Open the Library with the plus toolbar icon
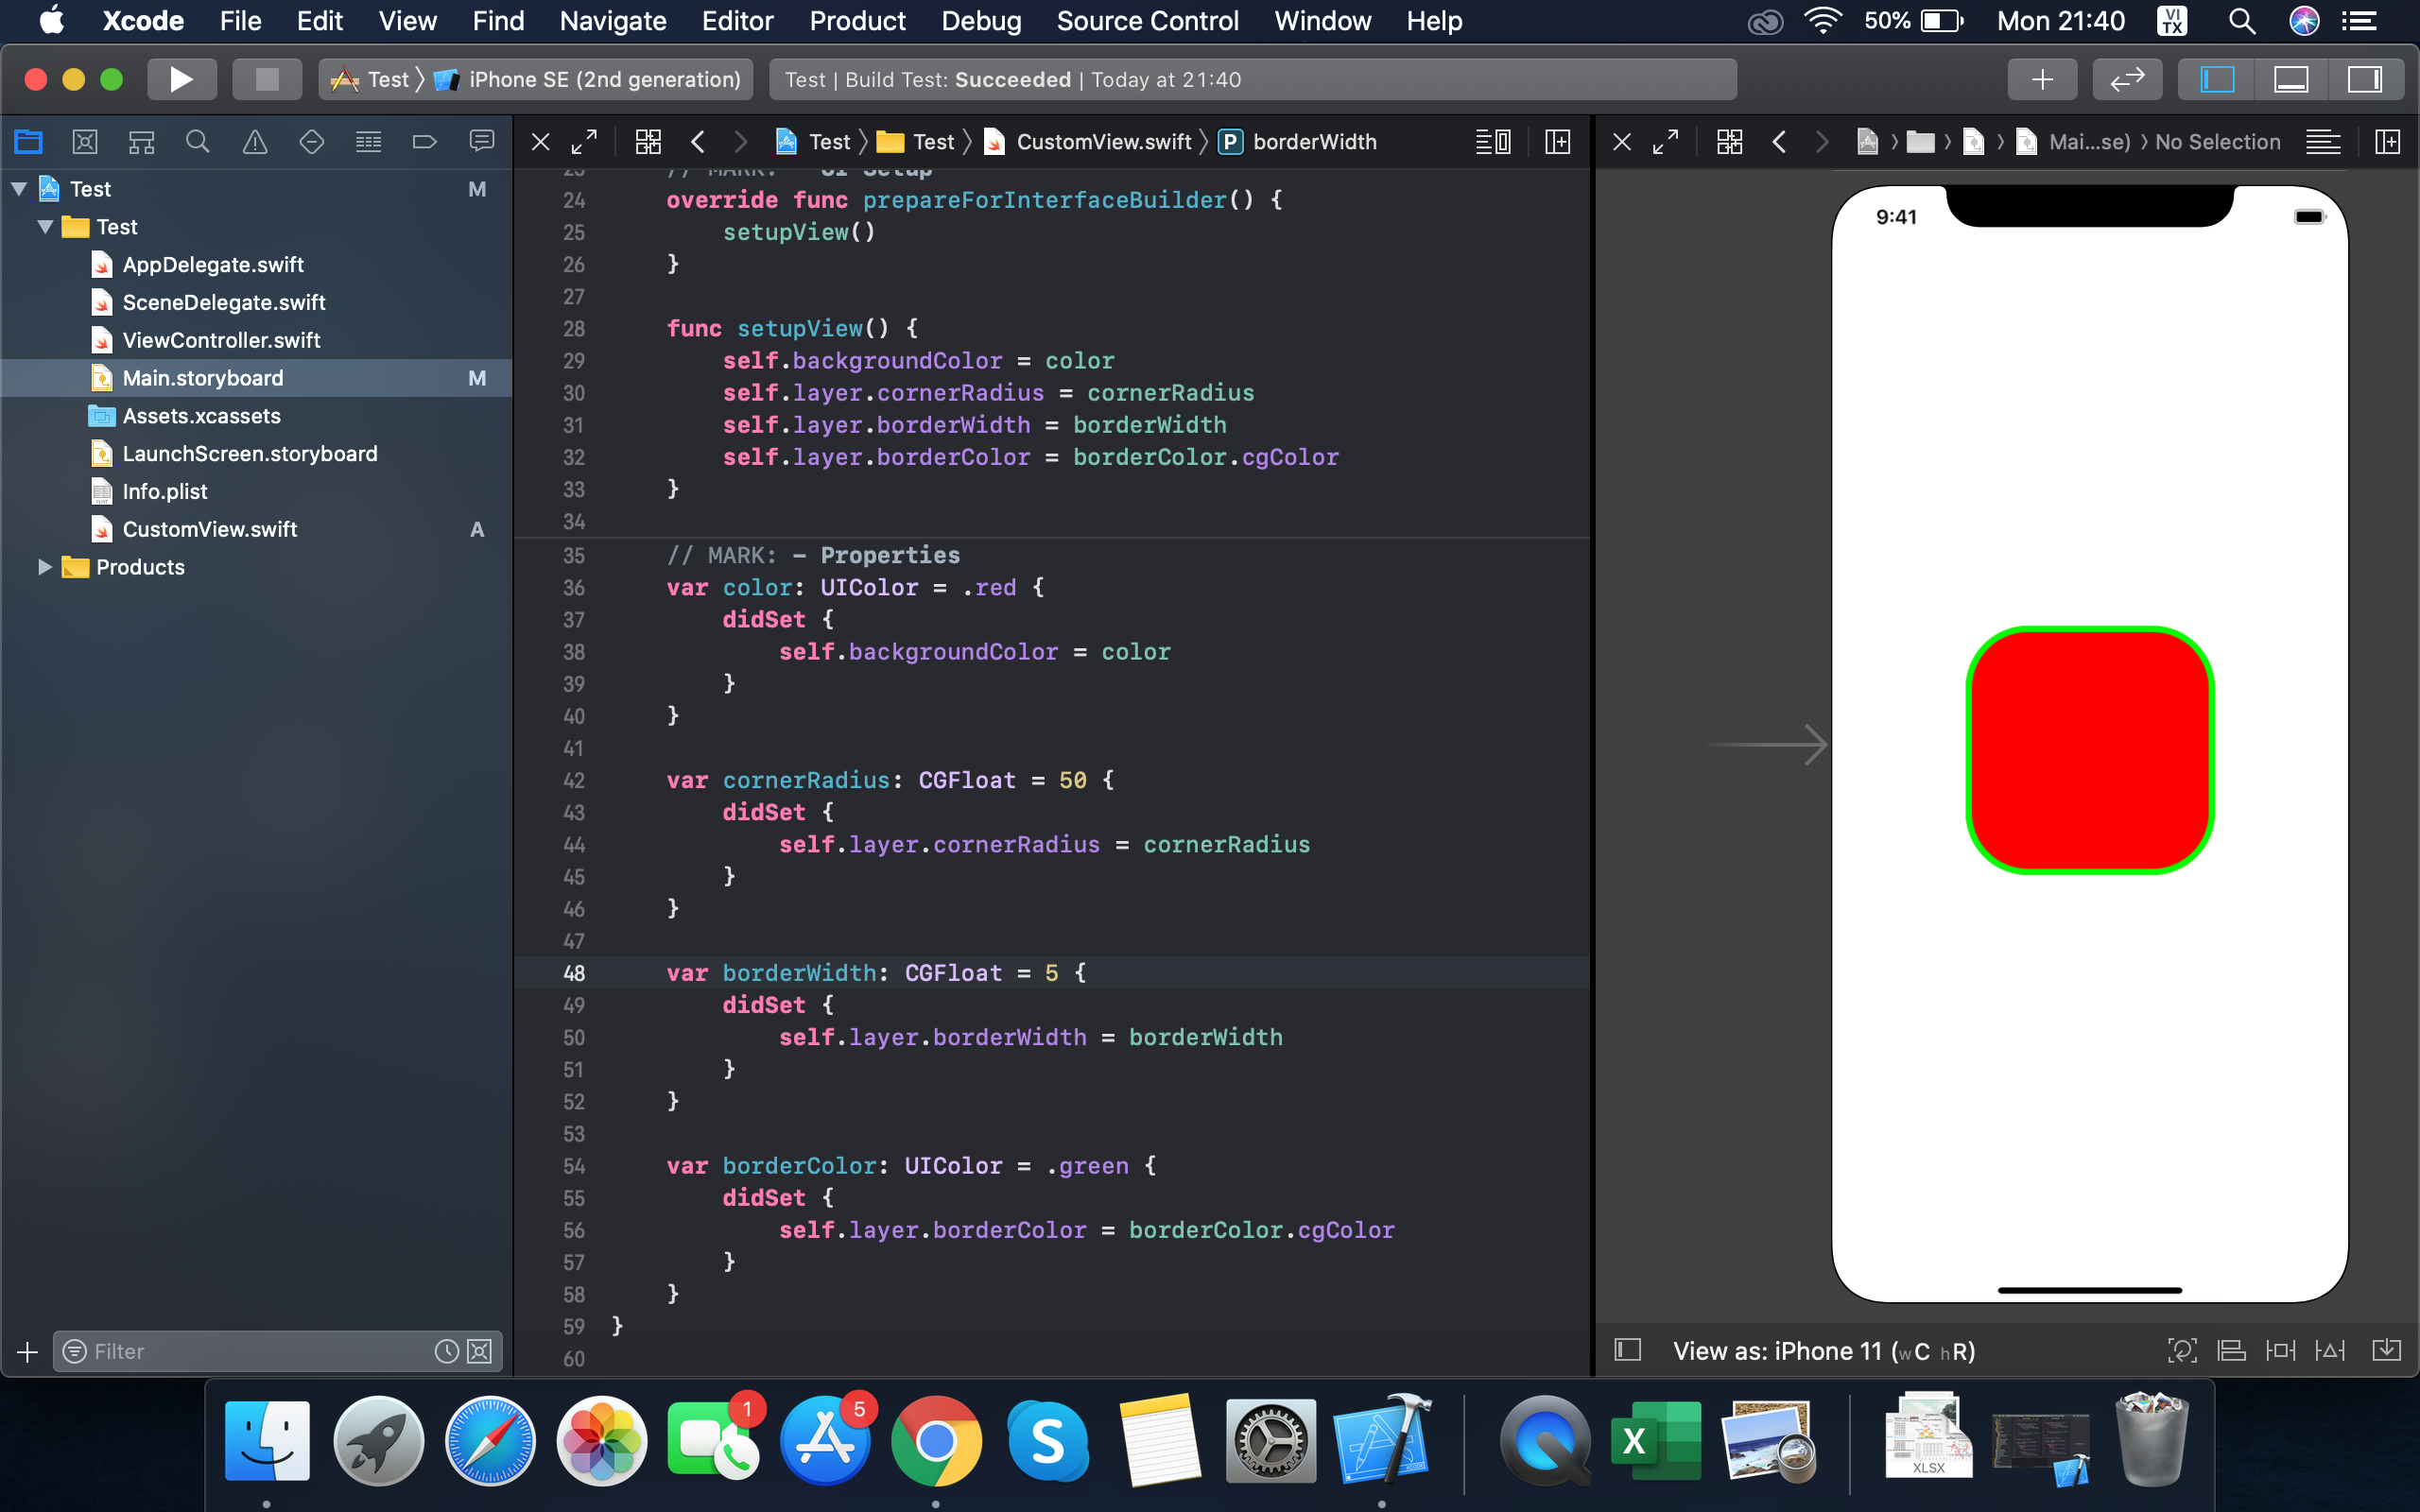The image size is (2420, 1512). coord(2042,79)
